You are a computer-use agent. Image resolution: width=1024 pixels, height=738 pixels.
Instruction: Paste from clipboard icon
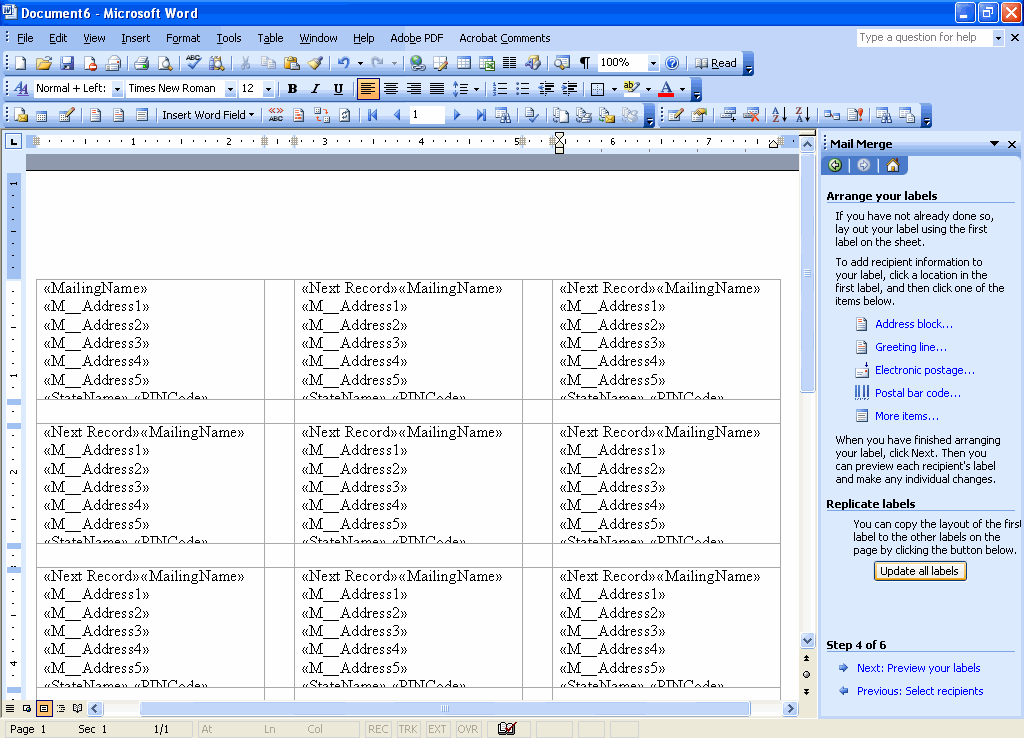coord(292,63)
